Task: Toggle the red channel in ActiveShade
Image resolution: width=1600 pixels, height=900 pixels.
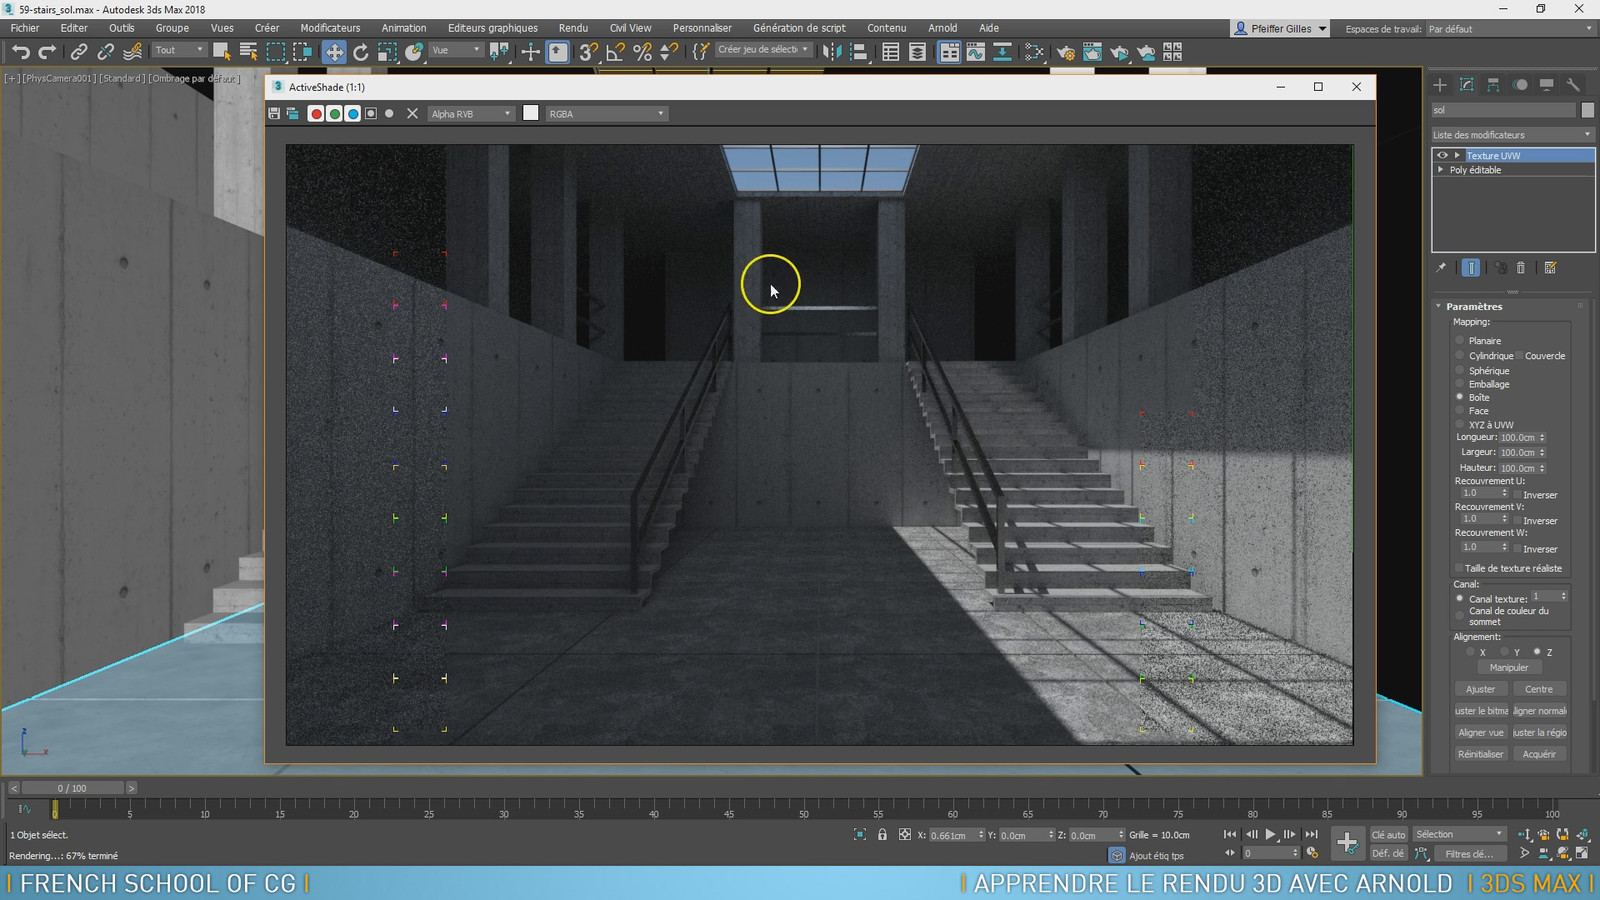Action: tap(315, 113)
